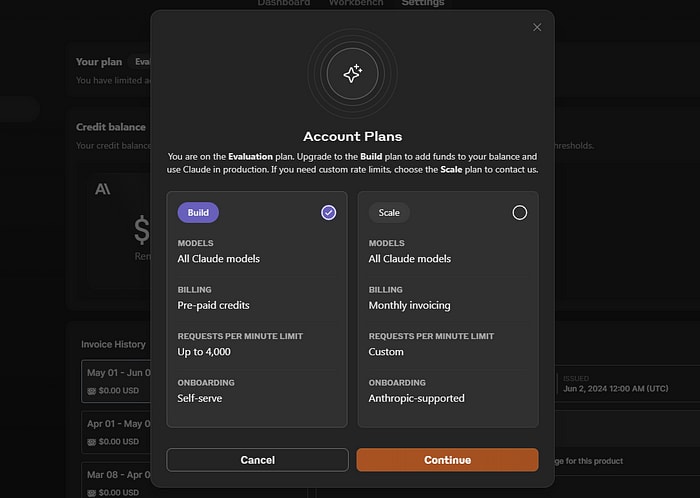Click the 'Account Plans' heading

[353, 136]
